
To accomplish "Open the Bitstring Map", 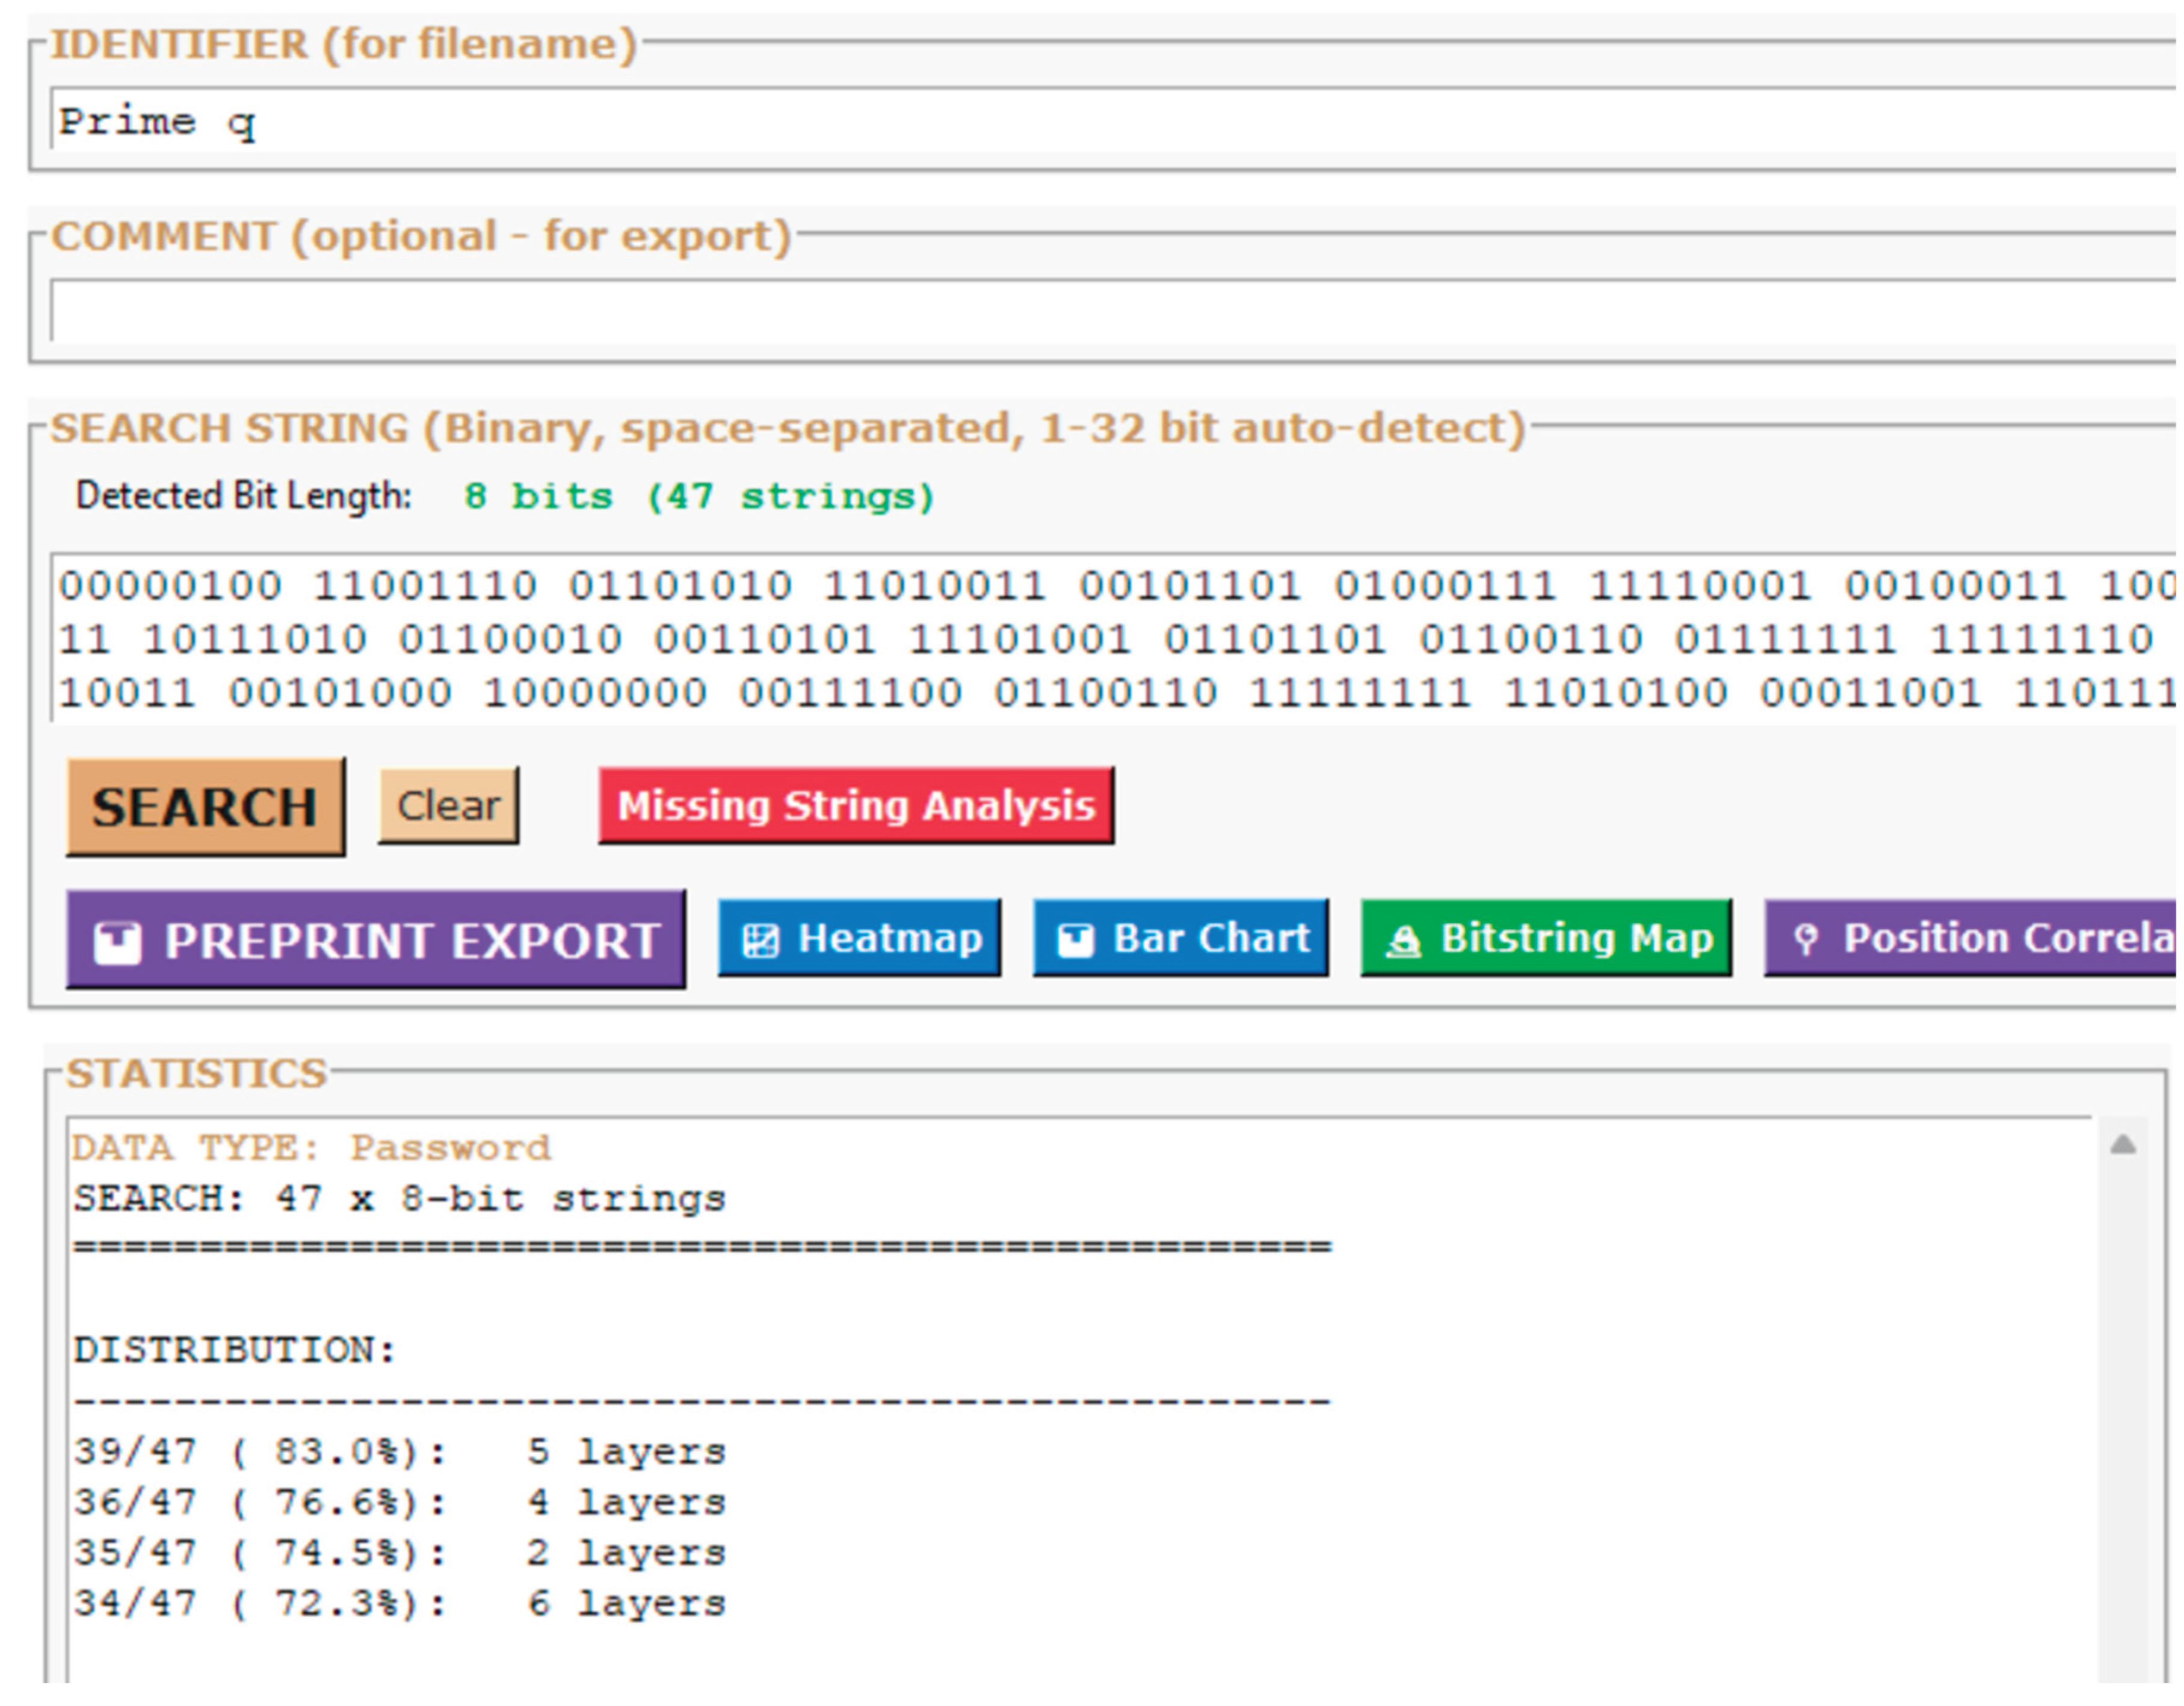I will click(x=1545, y=938).
